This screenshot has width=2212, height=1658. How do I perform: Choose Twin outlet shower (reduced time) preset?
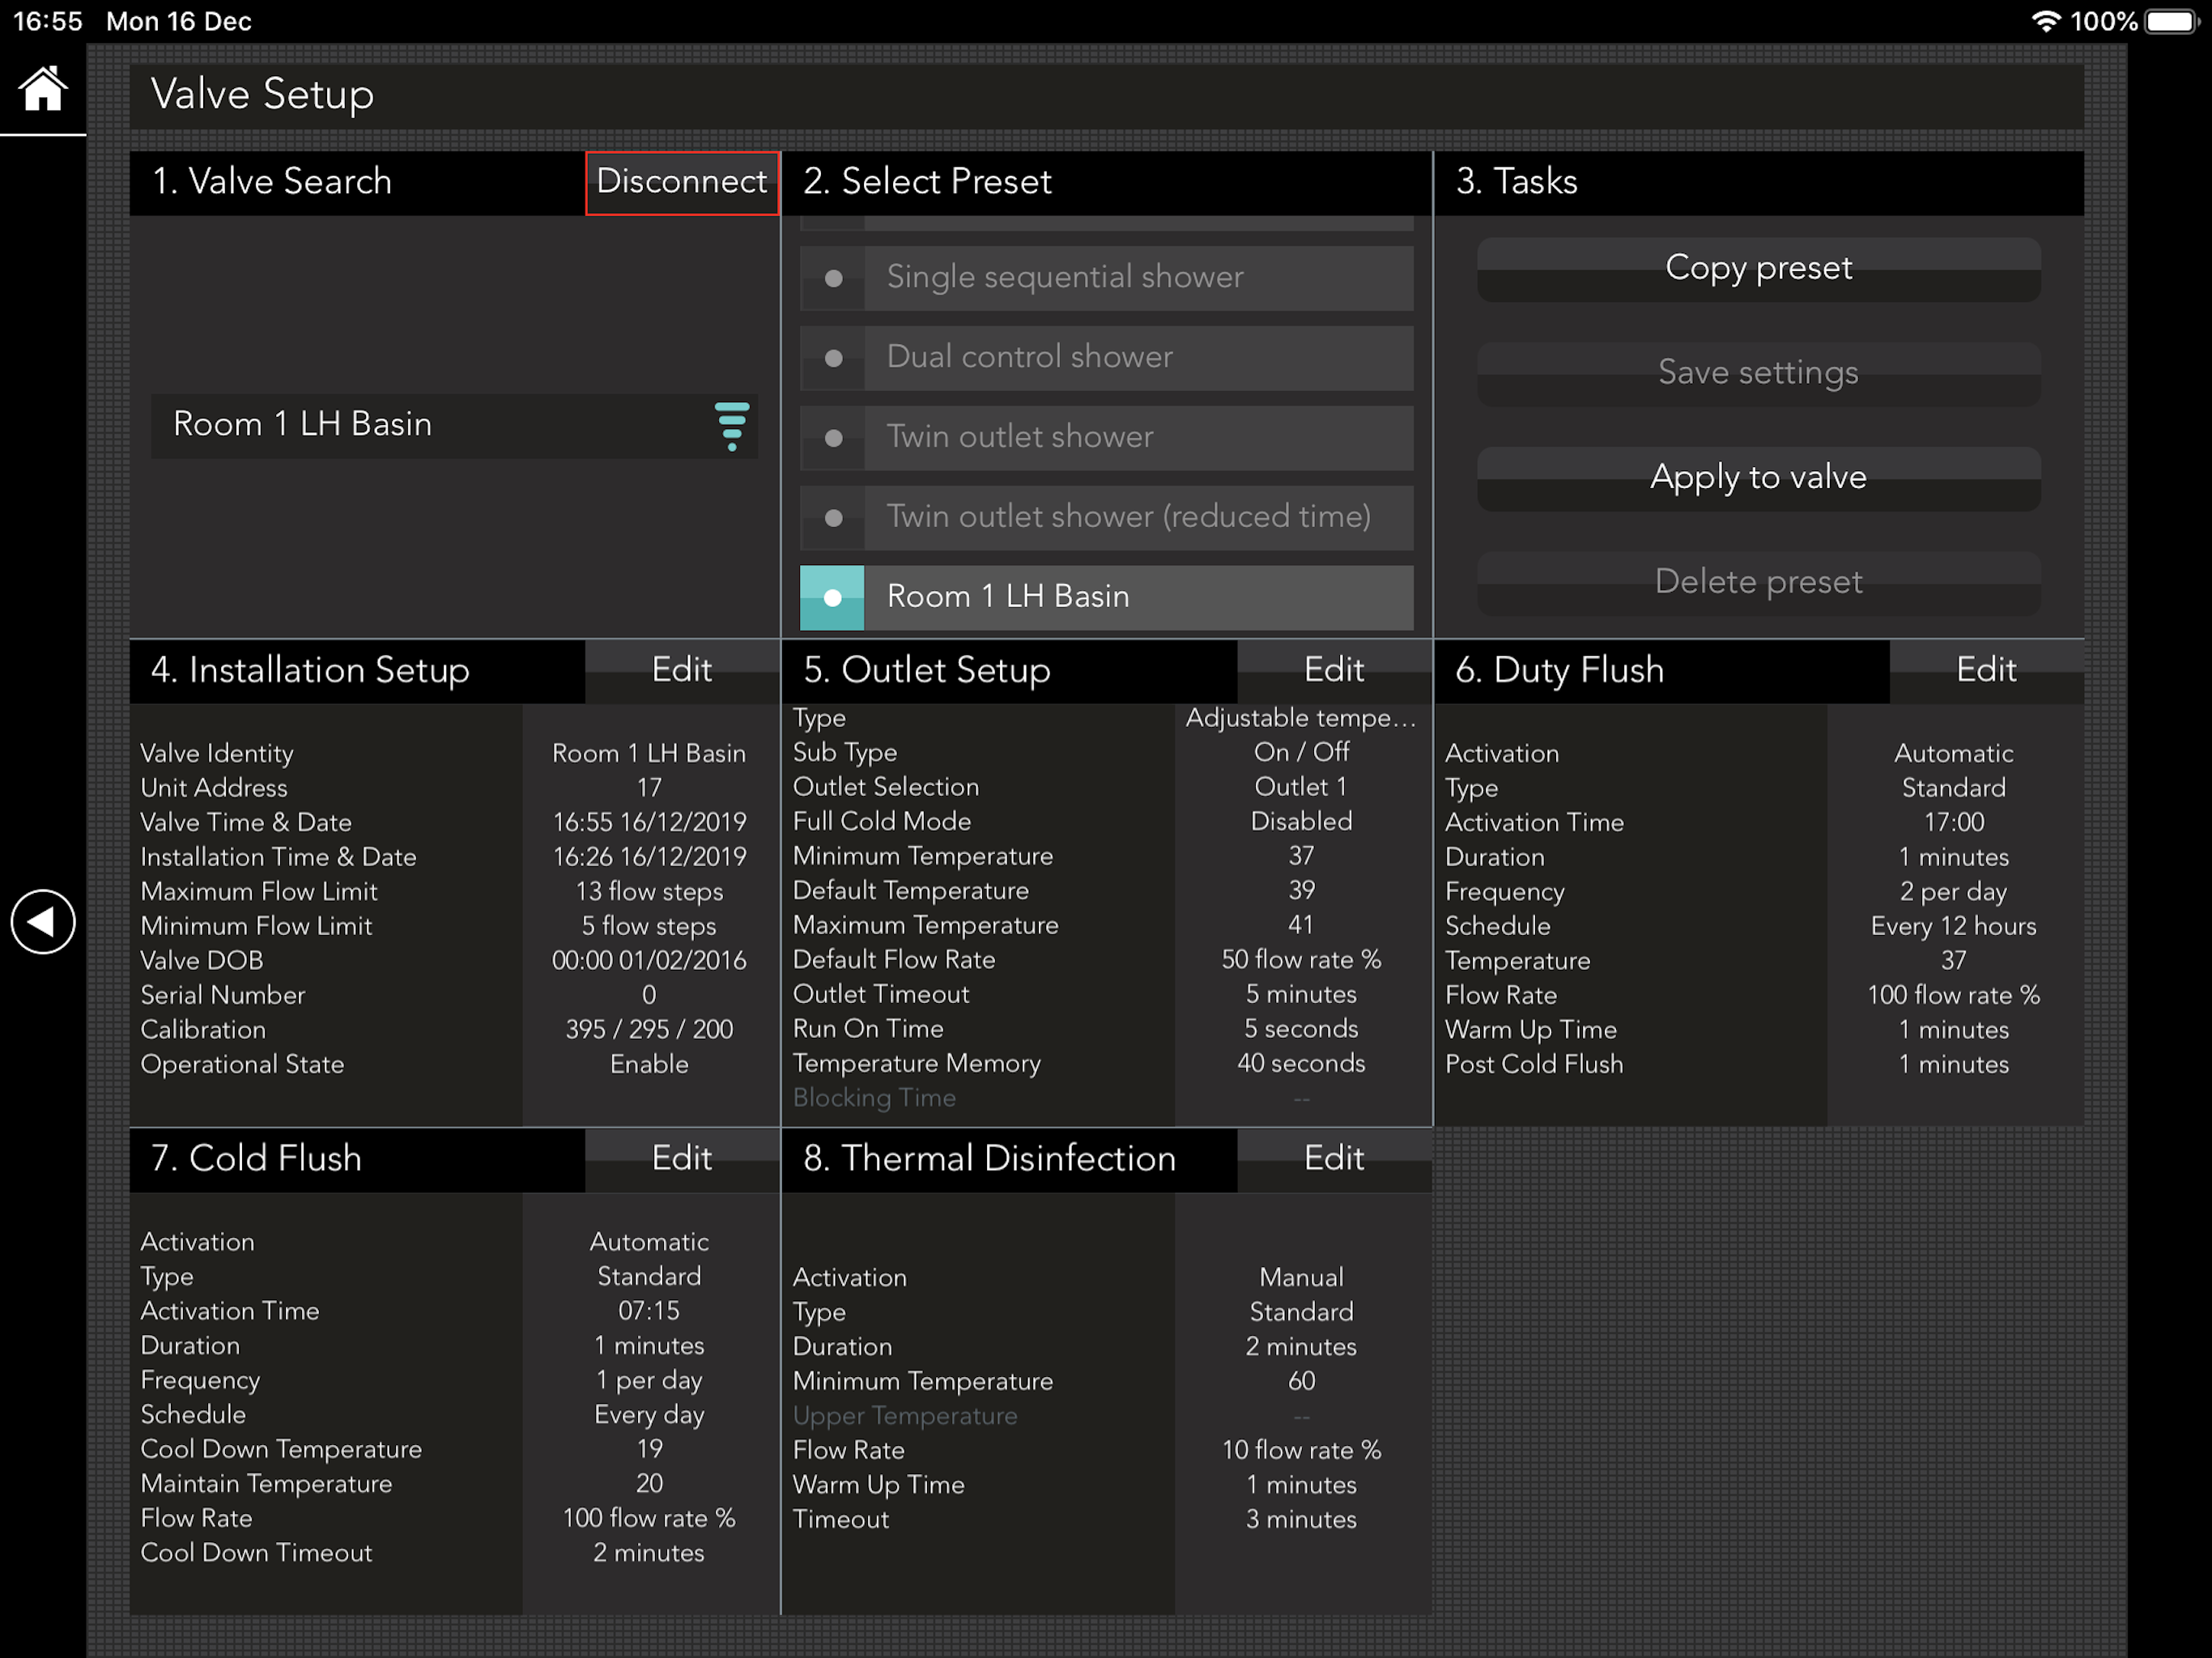tap(1106, 517)
